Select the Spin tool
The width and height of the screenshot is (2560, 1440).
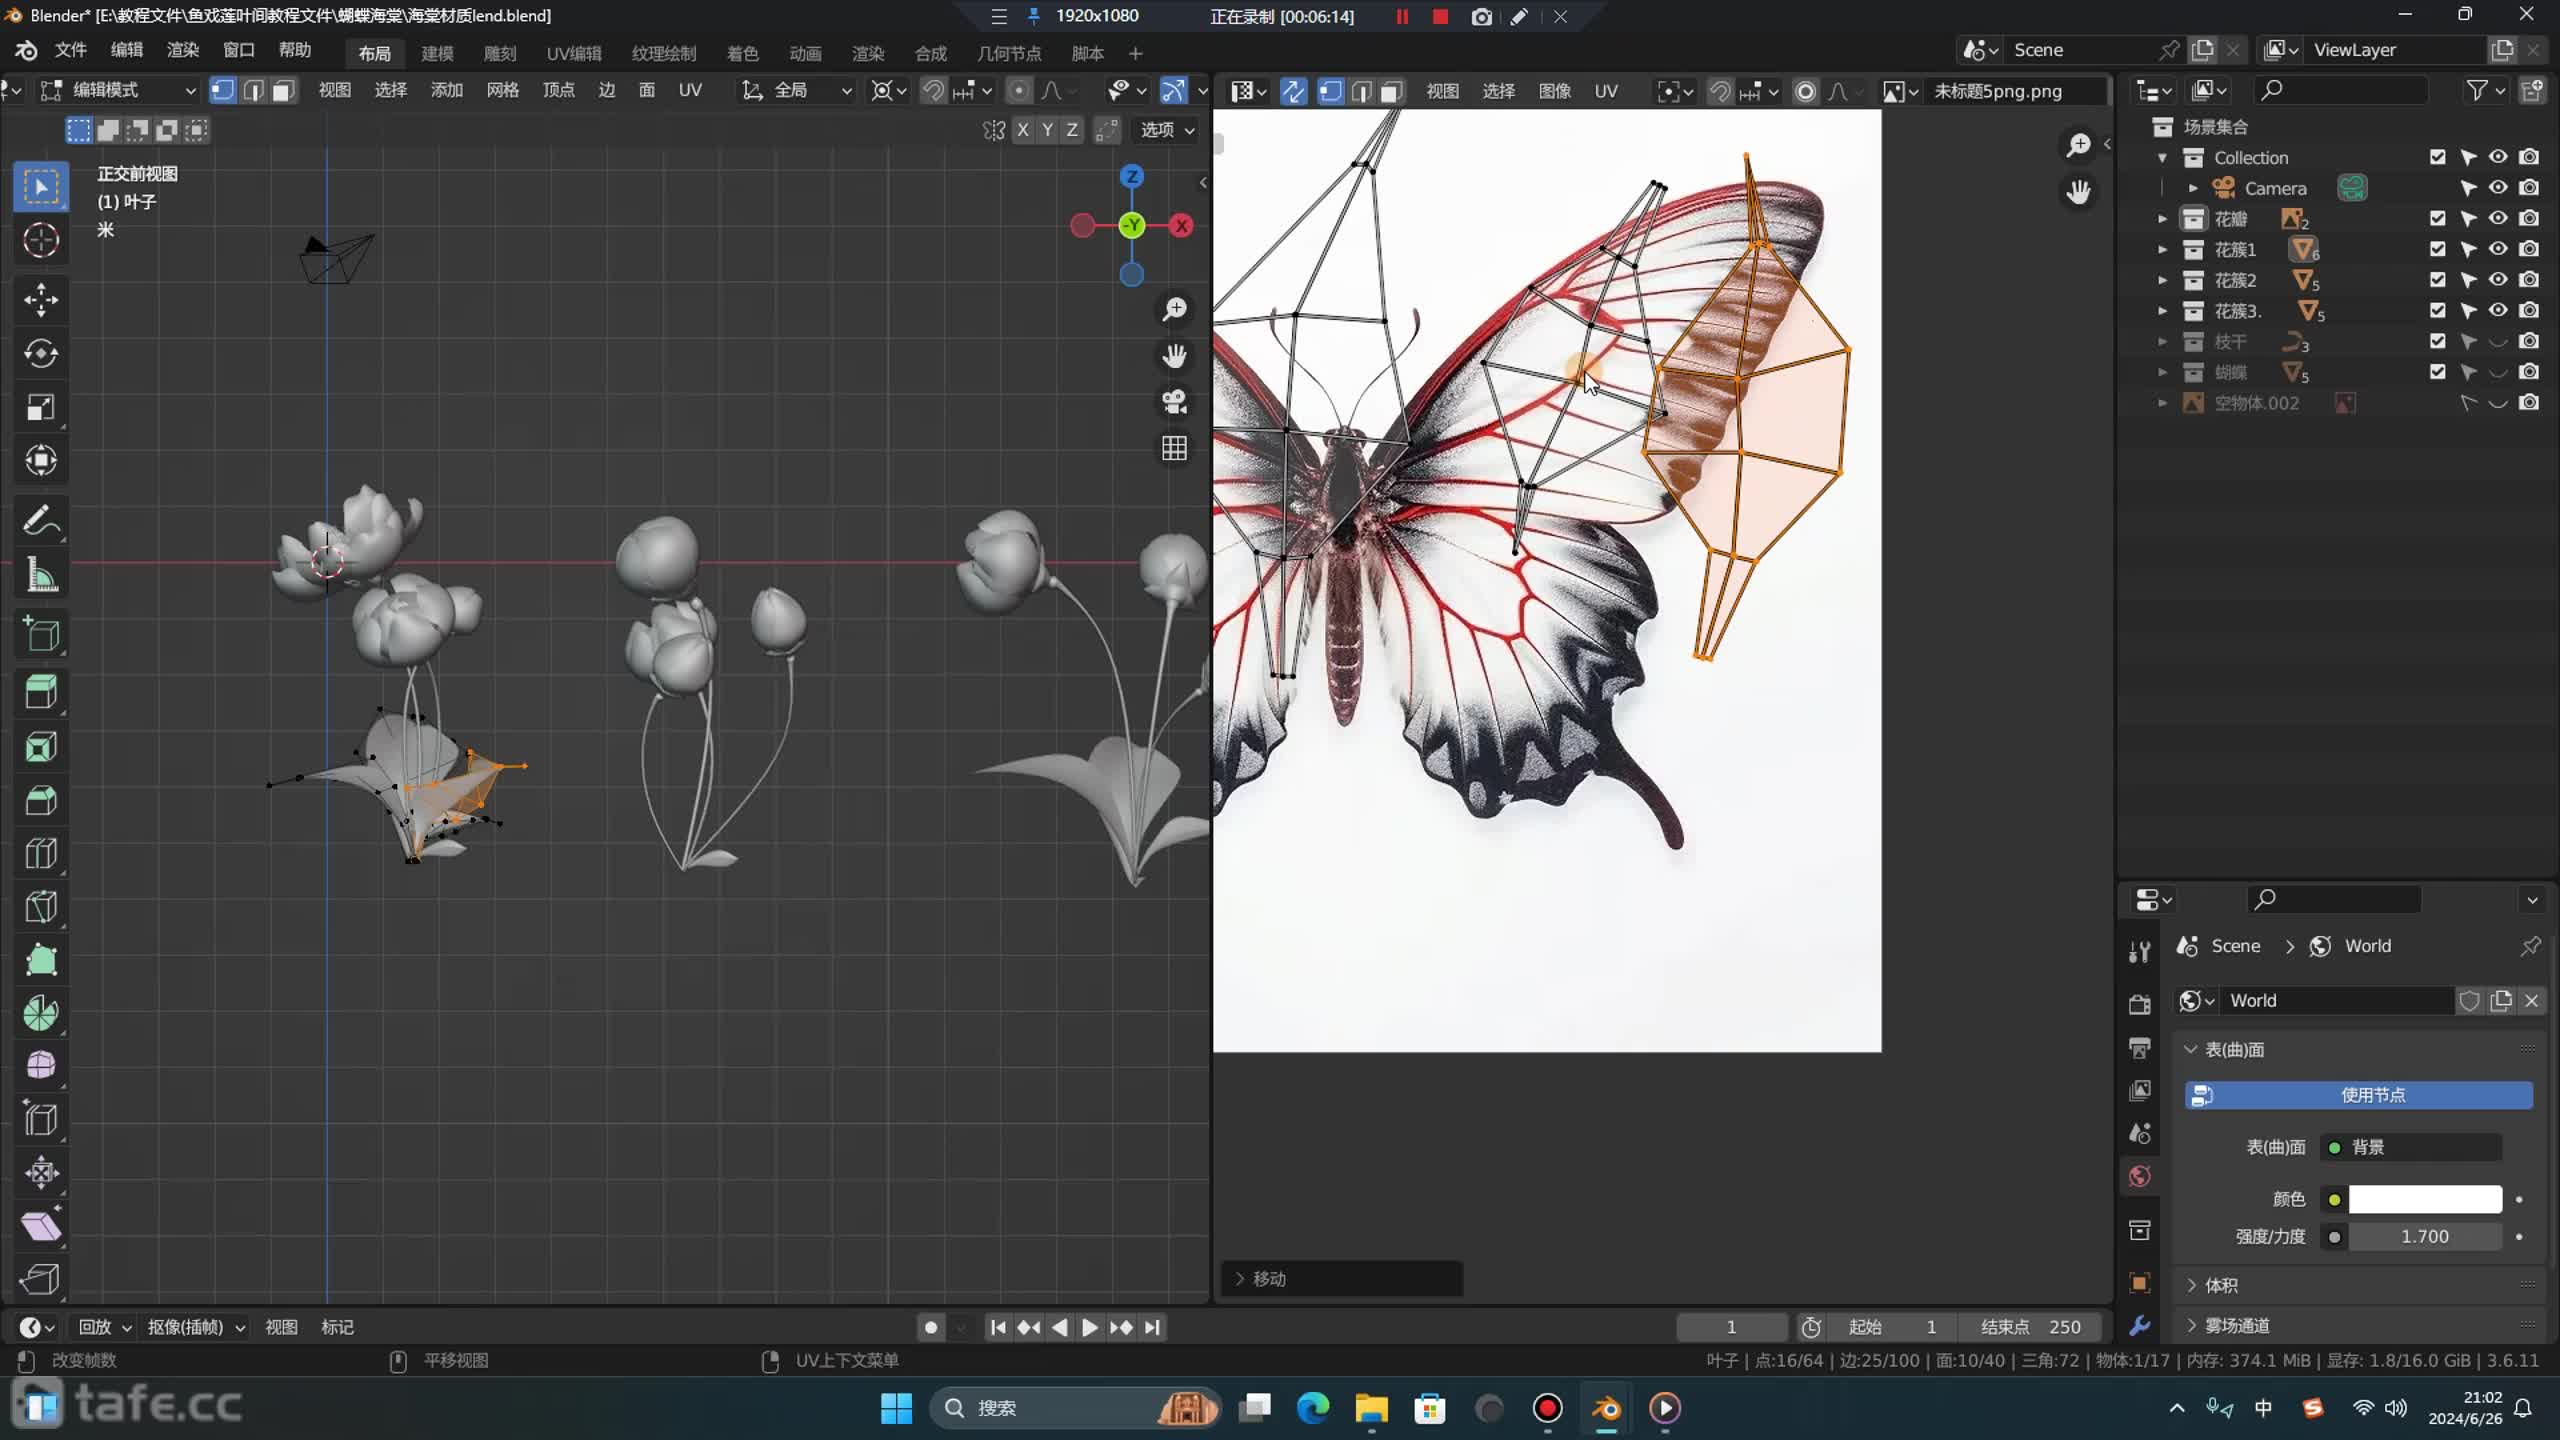pyautogui.click(x=41, y=1014)
